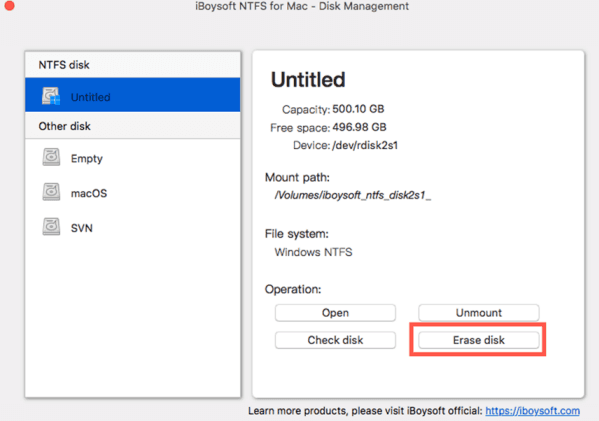The height and width of the screenshot is (421, 599).
Task: Choose the macOS disk entry
Action: [x=133, y=193]
